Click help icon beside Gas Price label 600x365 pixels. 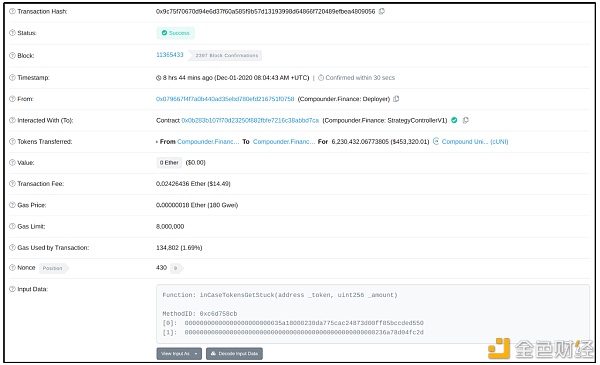pos(12,205)
